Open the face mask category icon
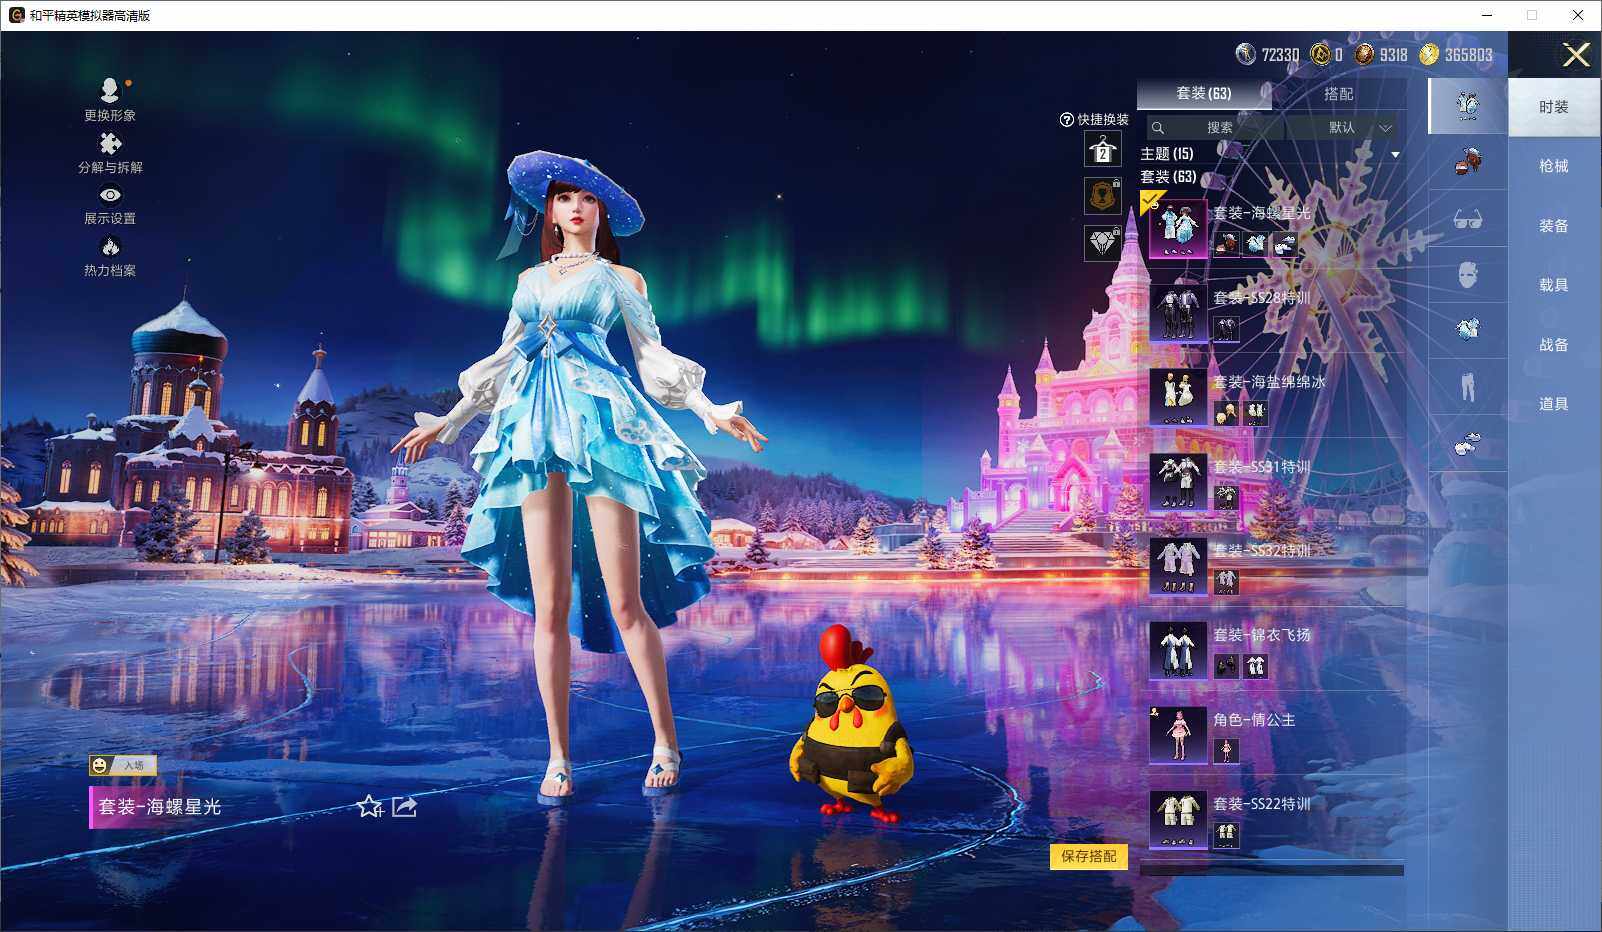Screen dimensions: 1602x932 click(x=1467, y=274)
